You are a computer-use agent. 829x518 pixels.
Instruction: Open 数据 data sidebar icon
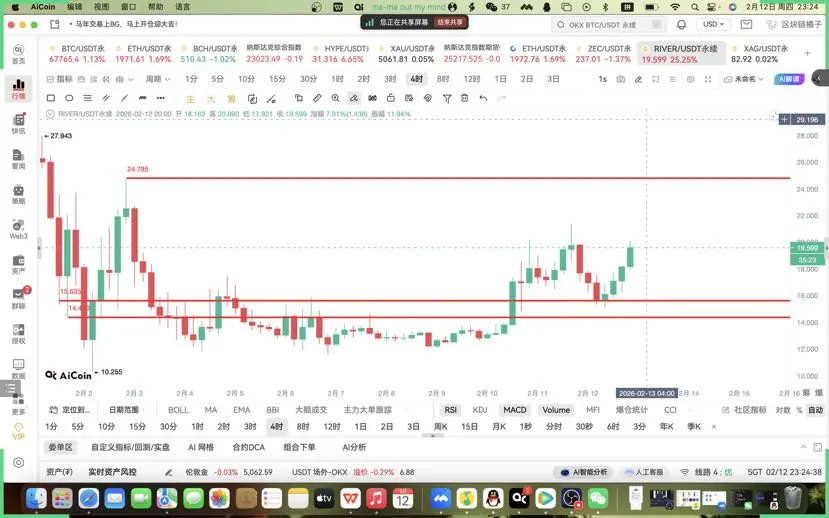pos(19,369)
